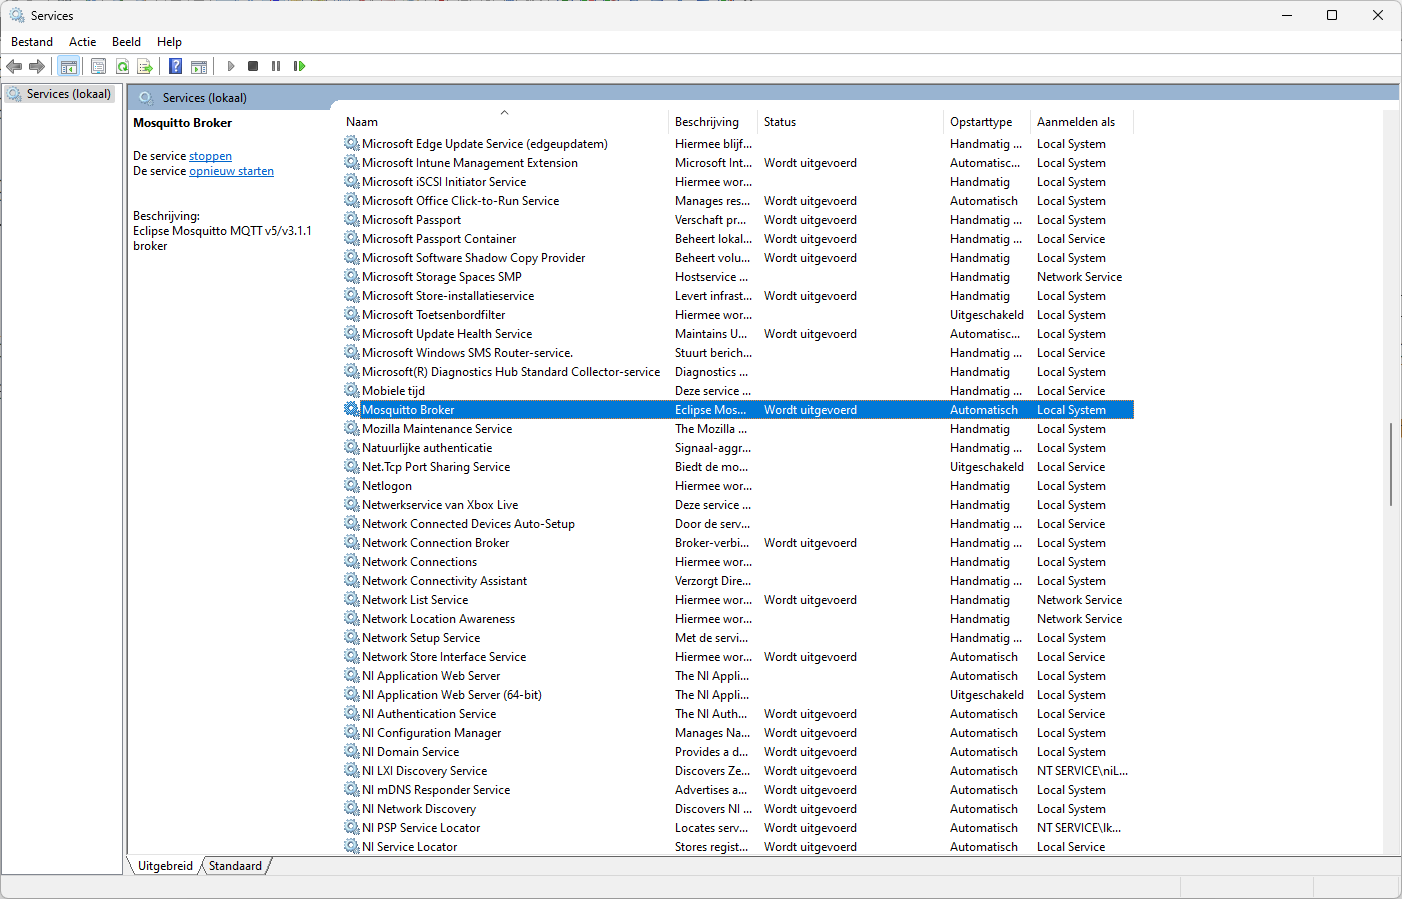Image resolution: width=1402 pixels, height=899 pixels.
Task: Click the opnieuw starten link
Action: coord(231,171)
